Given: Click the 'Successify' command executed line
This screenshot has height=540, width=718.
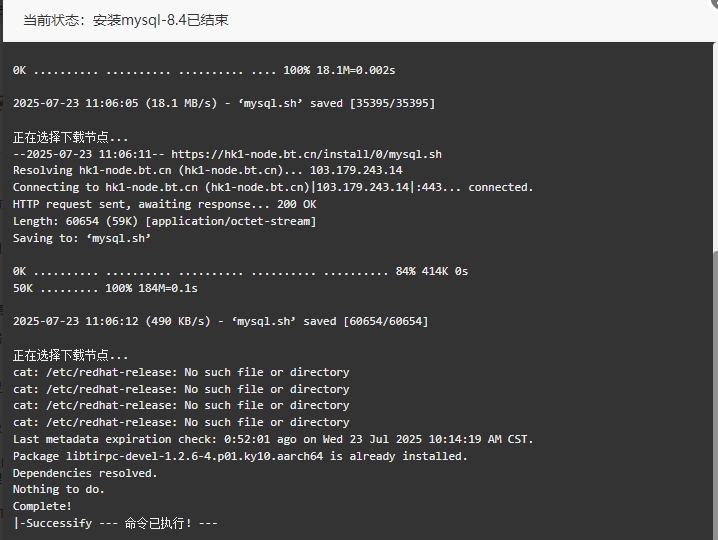Looking at the screenshot, I should [x=115, y=523].
